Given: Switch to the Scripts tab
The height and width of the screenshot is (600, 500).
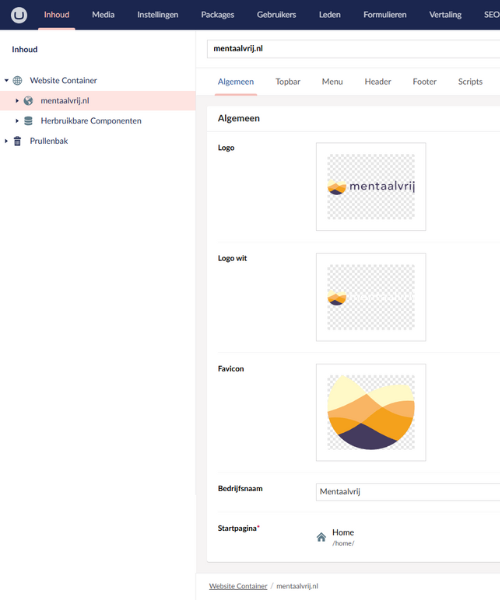Looking at the screenshot, I should pos(470,82).
